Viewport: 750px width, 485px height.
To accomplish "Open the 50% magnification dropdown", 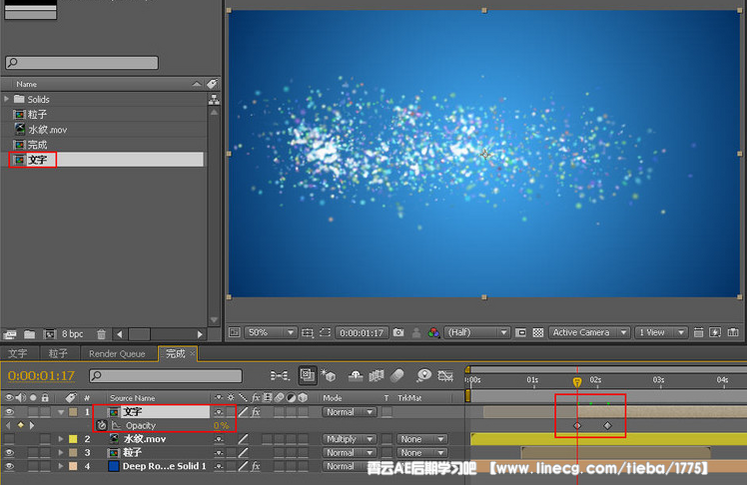I will click(x=271, y=332).
